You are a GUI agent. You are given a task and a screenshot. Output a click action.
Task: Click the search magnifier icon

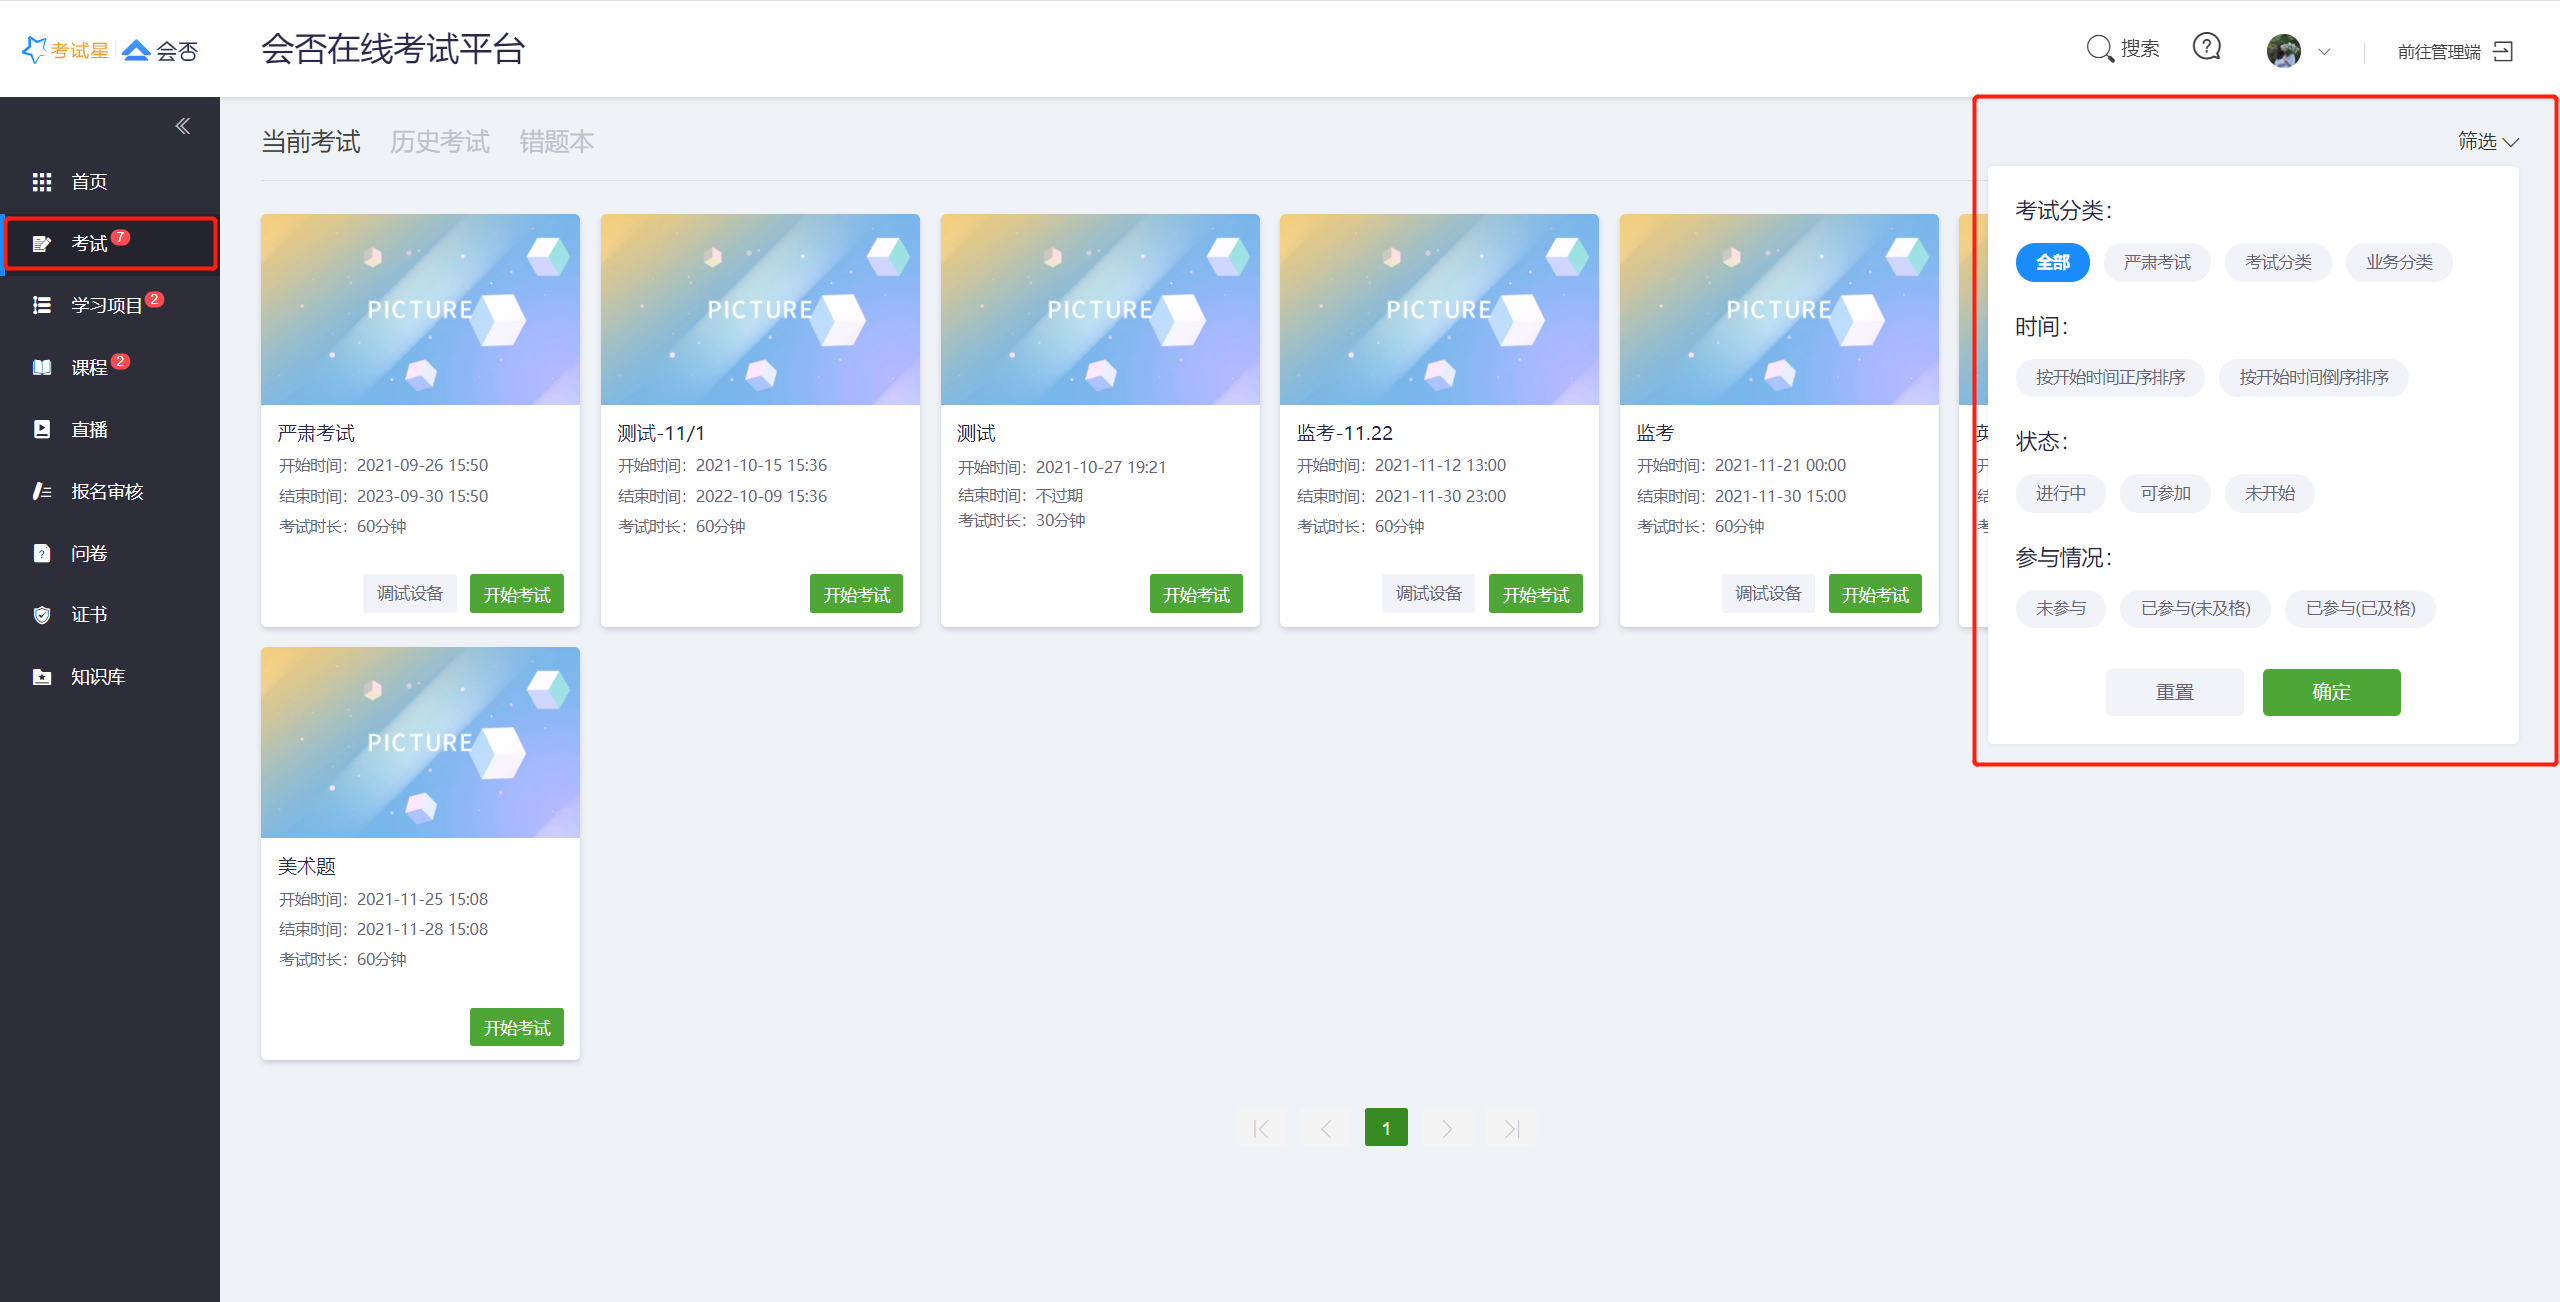tap(2099, 48)
